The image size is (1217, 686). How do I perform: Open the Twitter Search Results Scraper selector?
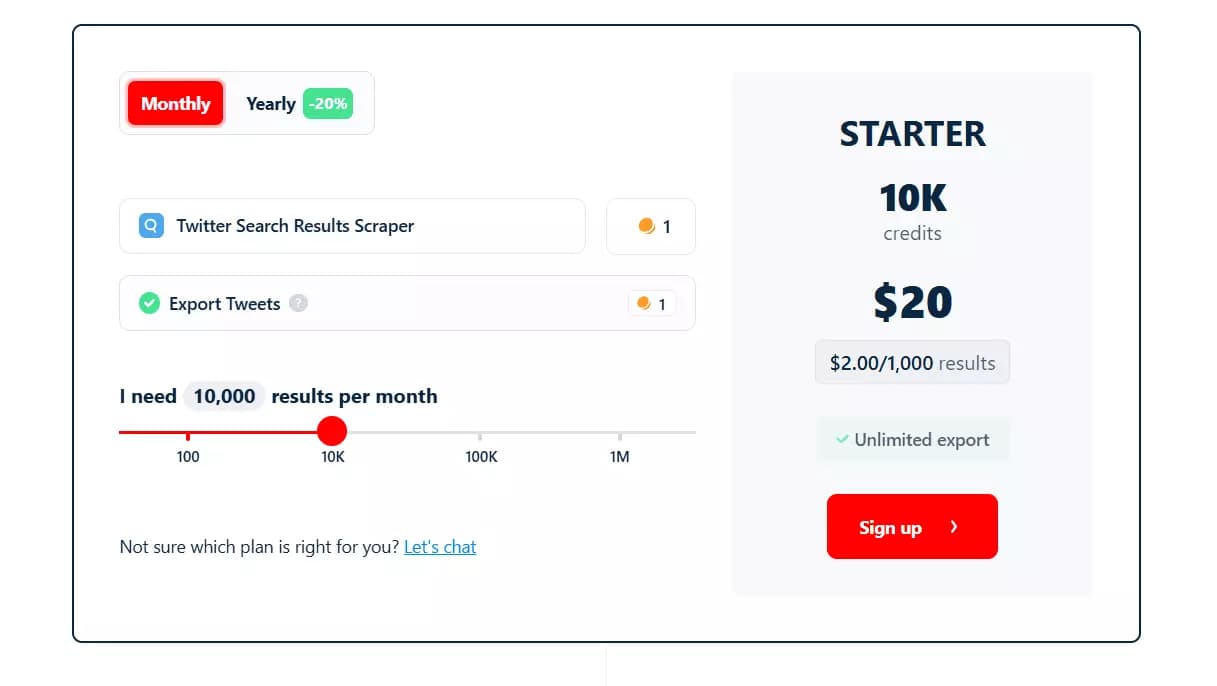click(x=352, y=226)
